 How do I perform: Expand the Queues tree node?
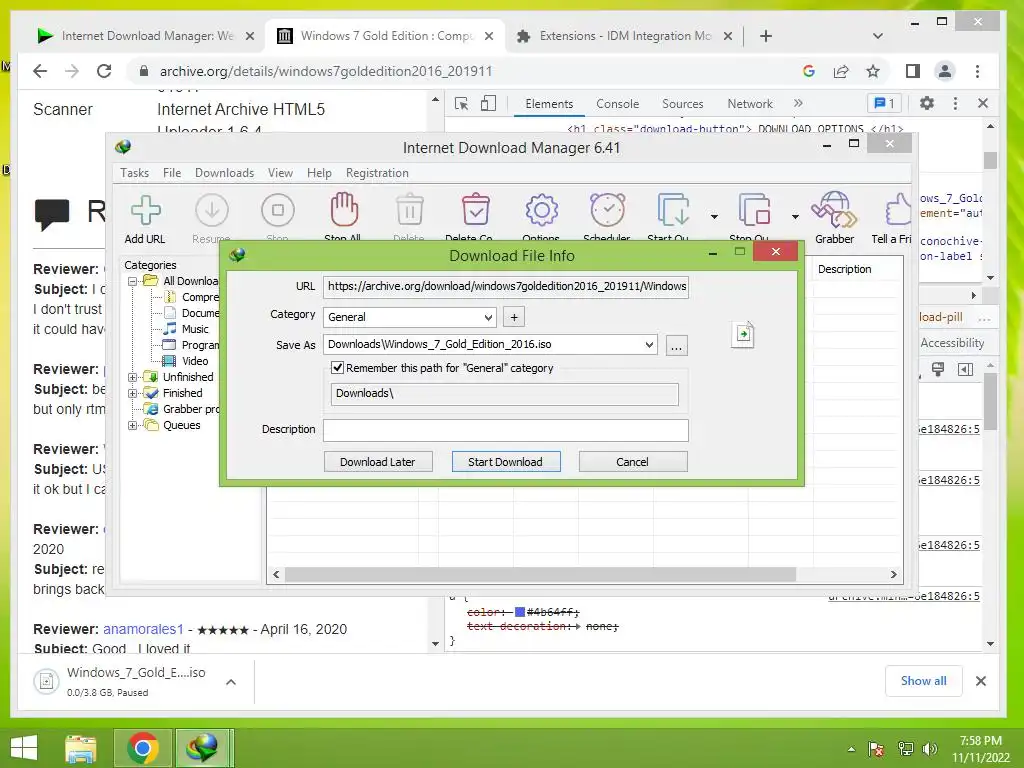click(133, 425)
